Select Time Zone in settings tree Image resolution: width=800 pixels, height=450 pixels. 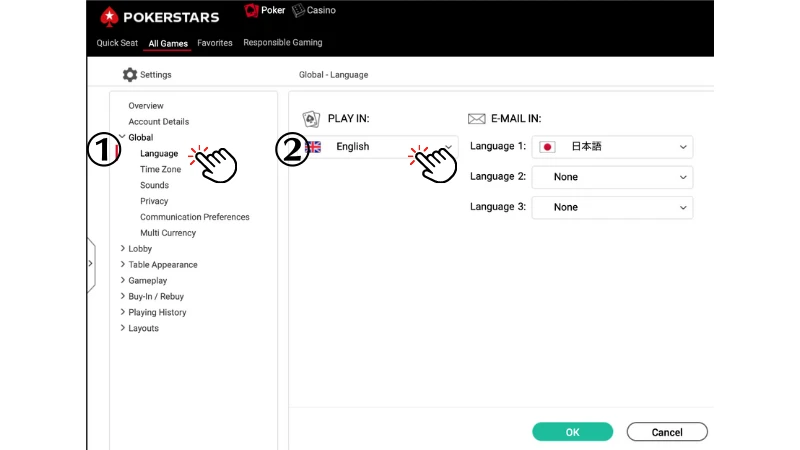[x=161, y=169]
